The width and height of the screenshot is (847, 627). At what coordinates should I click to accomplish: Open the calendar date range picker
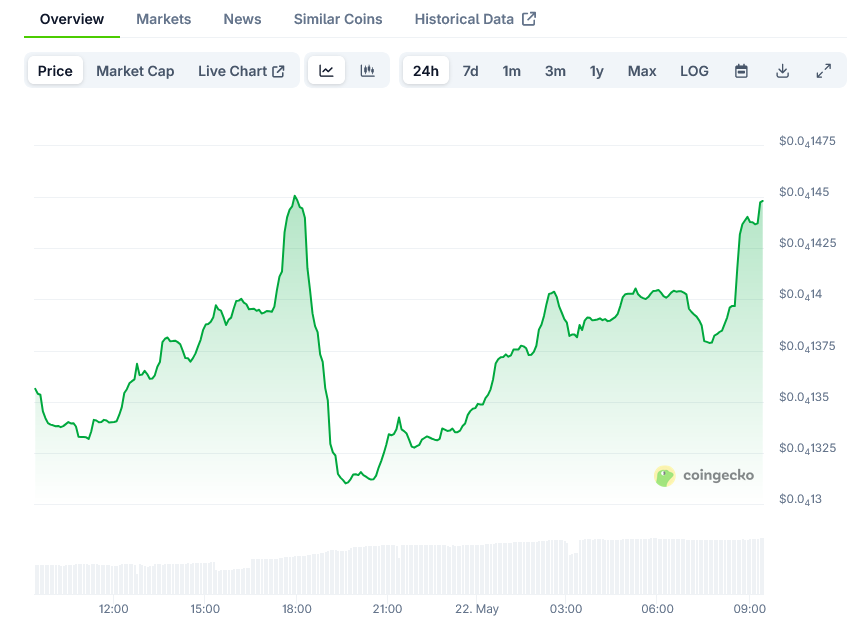click(x=741, y=71)
